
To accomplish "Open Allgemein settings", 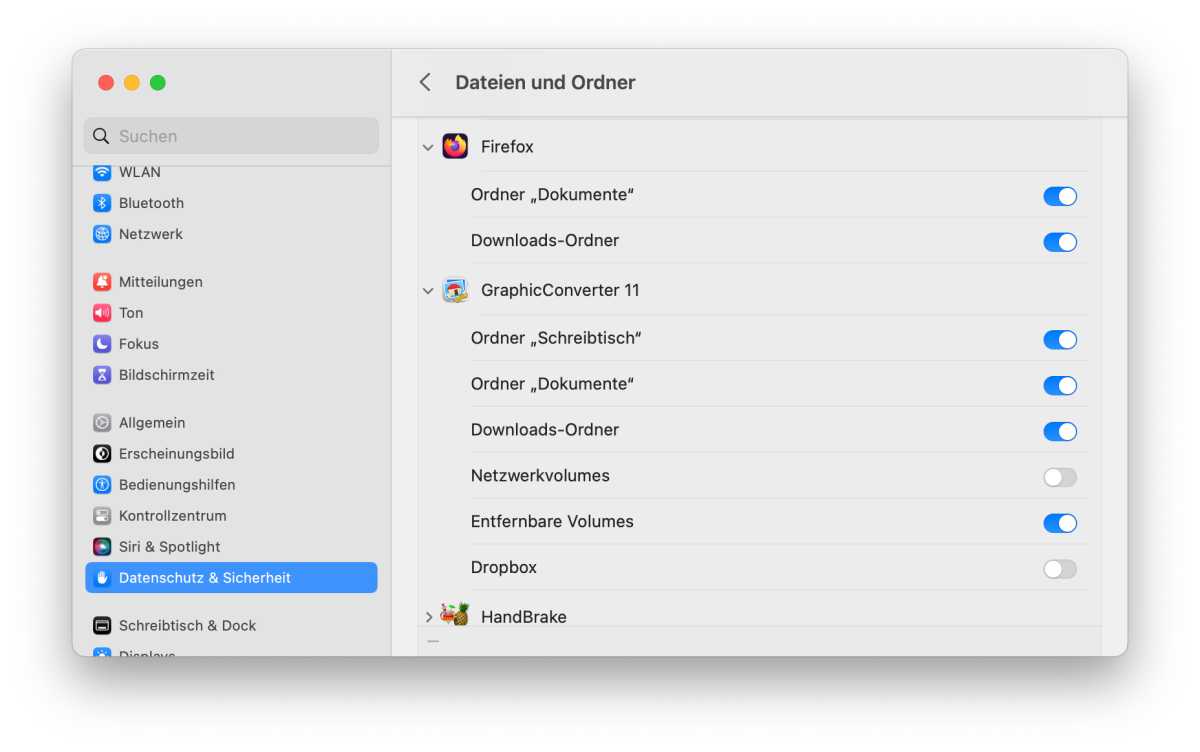I will [231, 423].
